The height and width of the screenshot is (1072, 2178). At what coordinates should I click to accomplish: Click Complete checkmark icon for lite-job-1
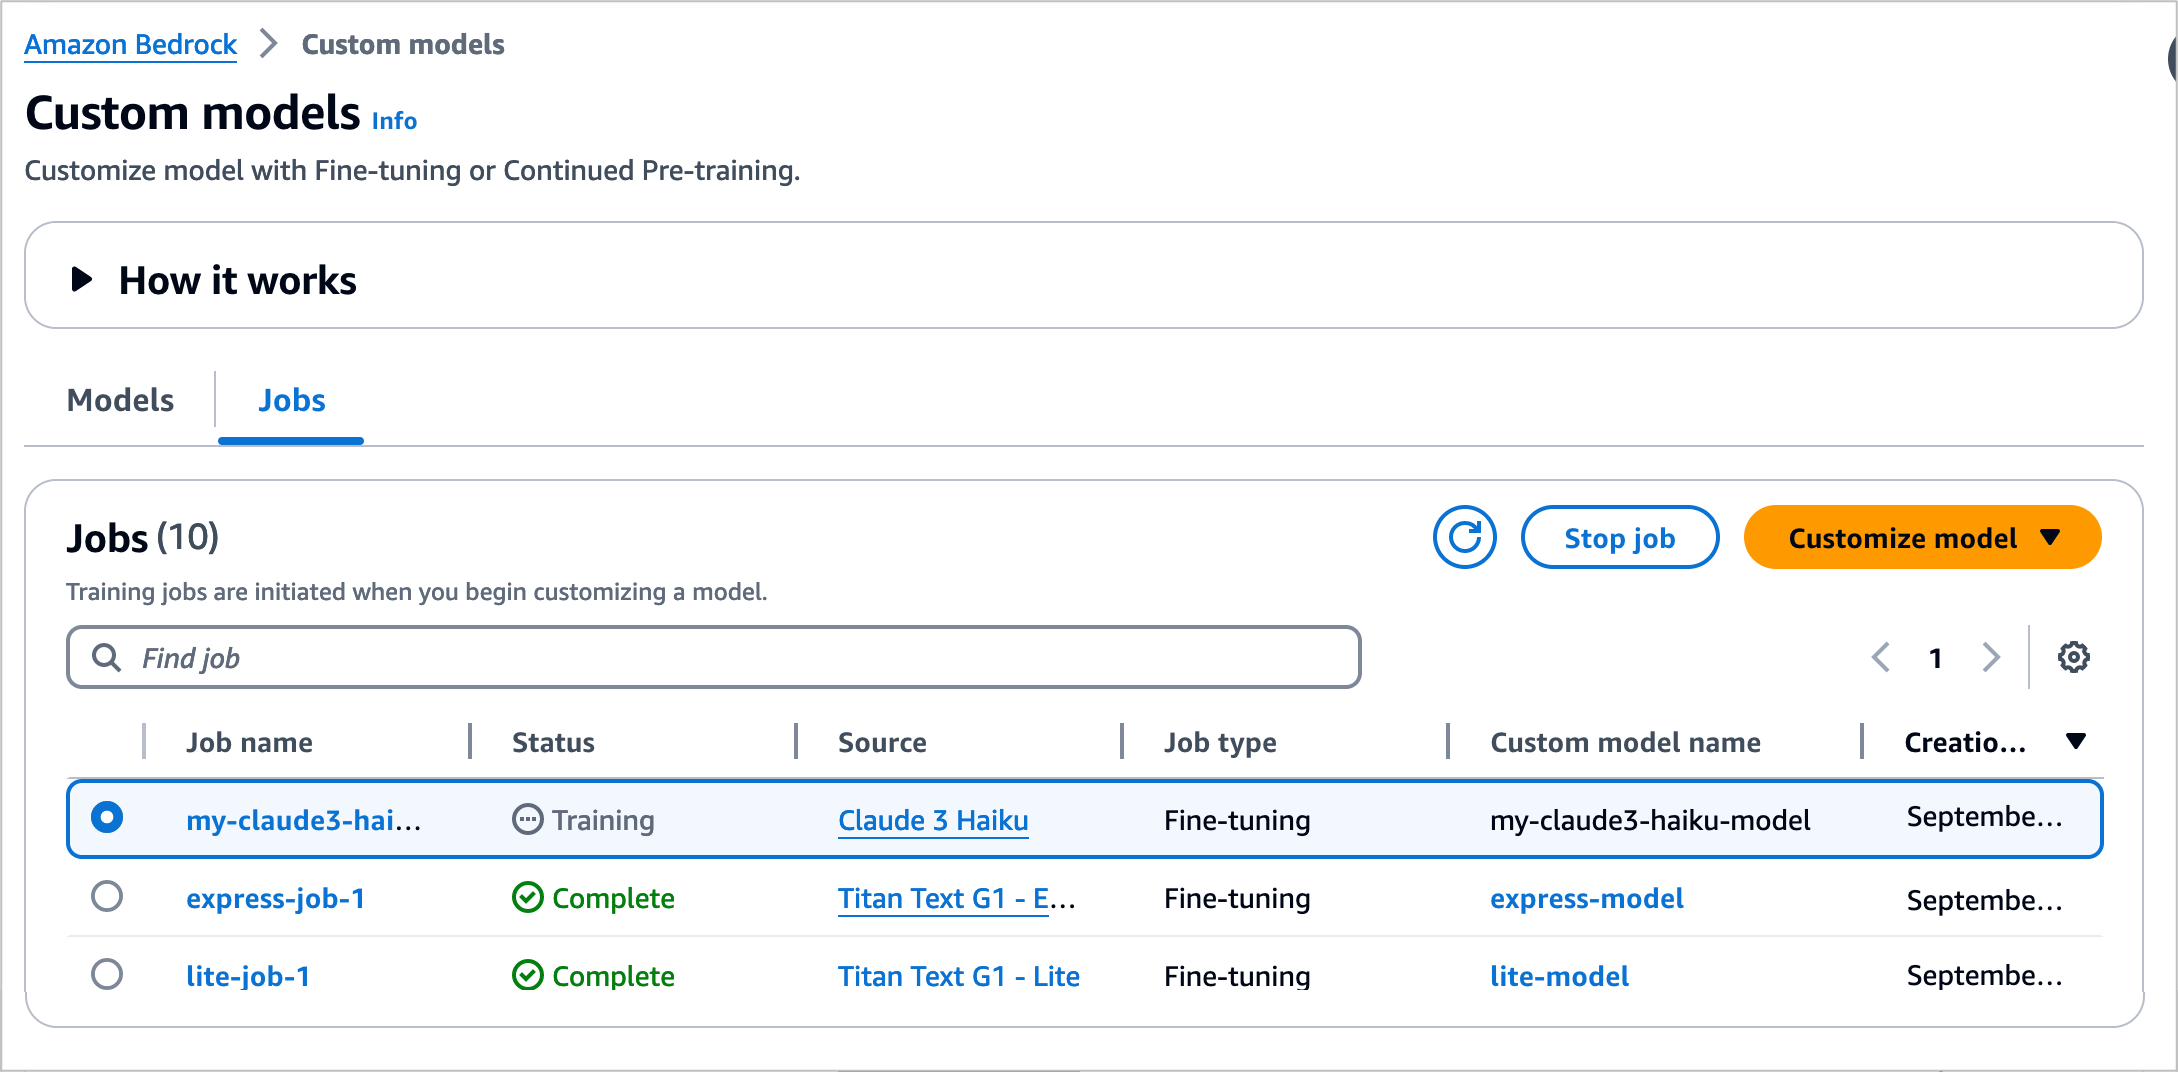click(527, 975)
